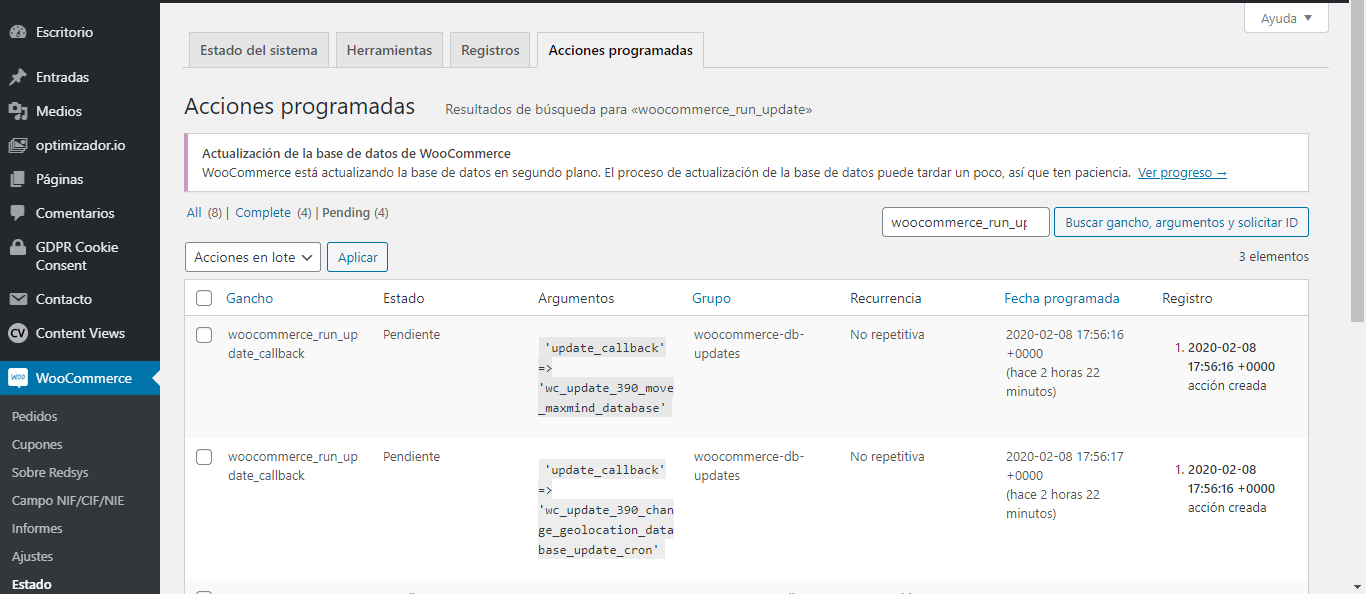Switch to Registros tab
Viewport: 1366px width, 594px height.
[490, 50]
